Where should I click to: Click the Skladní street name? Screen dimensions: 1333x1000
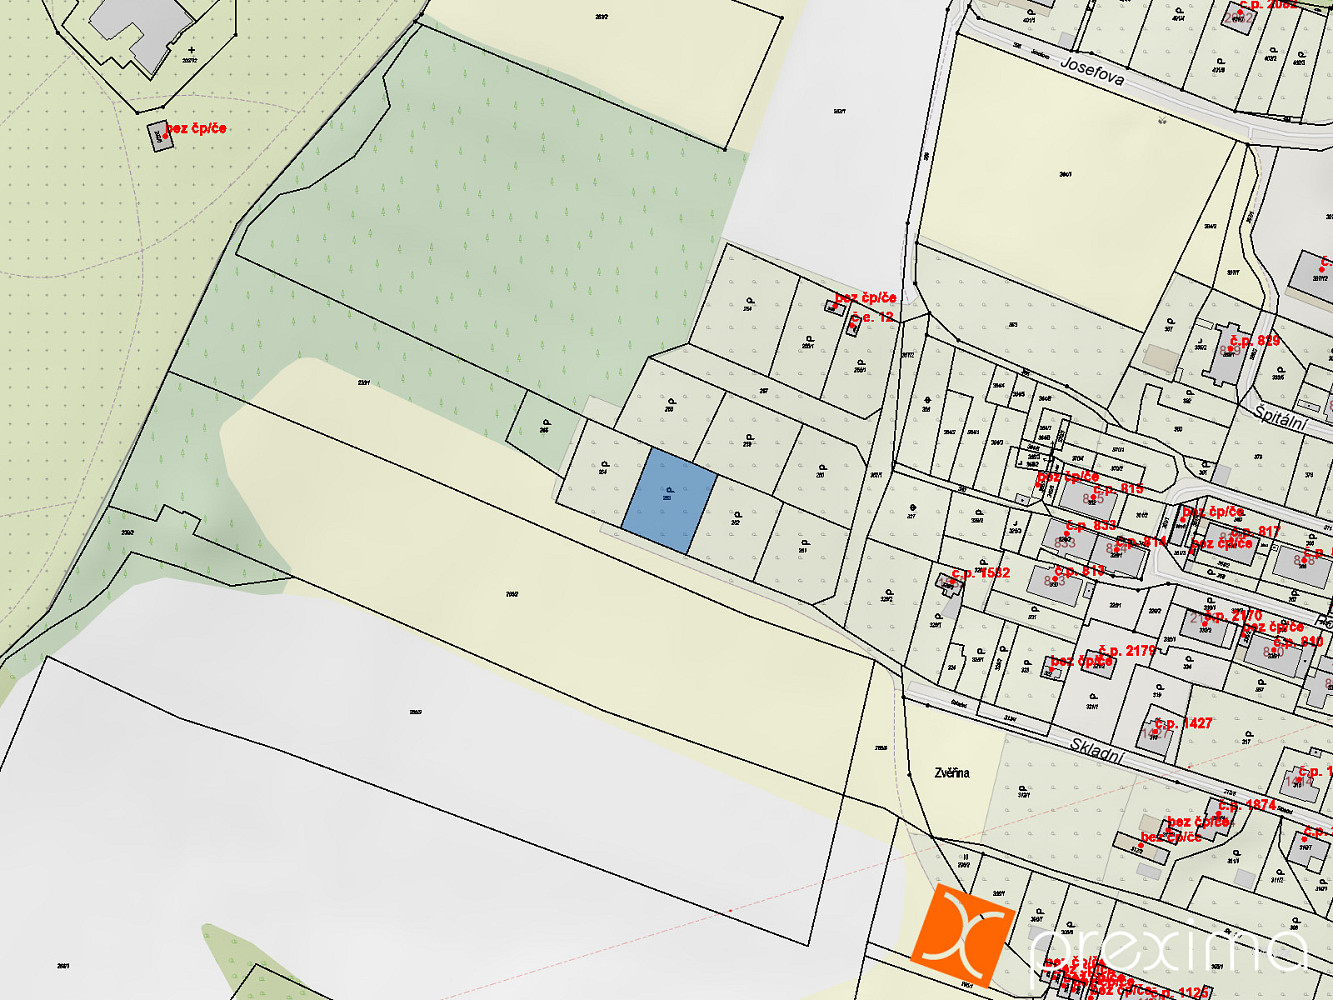tap(1097, 750)
